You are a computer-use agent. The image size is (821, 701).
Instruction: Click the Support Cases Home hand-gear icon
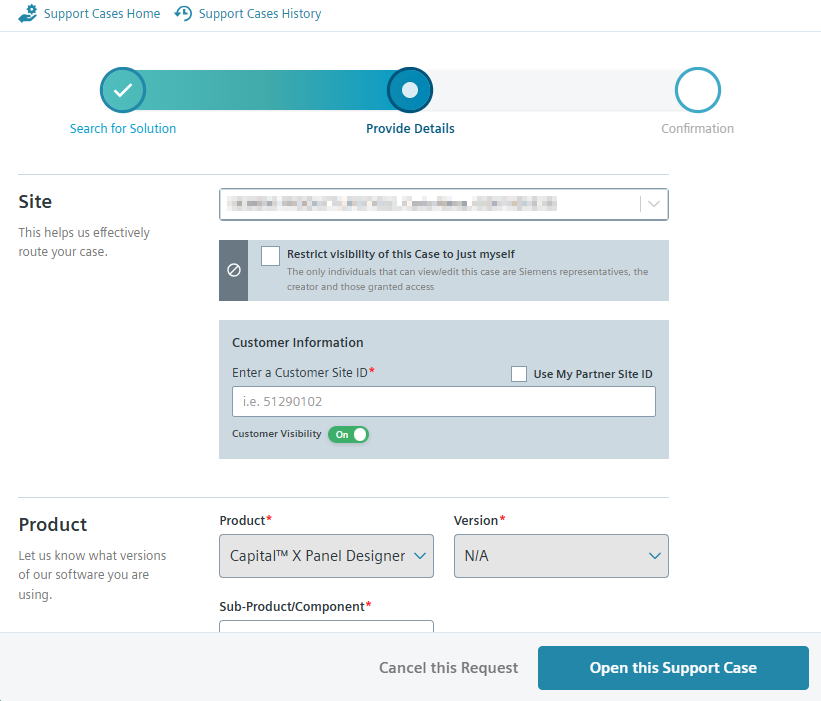(x=28, y=14)
